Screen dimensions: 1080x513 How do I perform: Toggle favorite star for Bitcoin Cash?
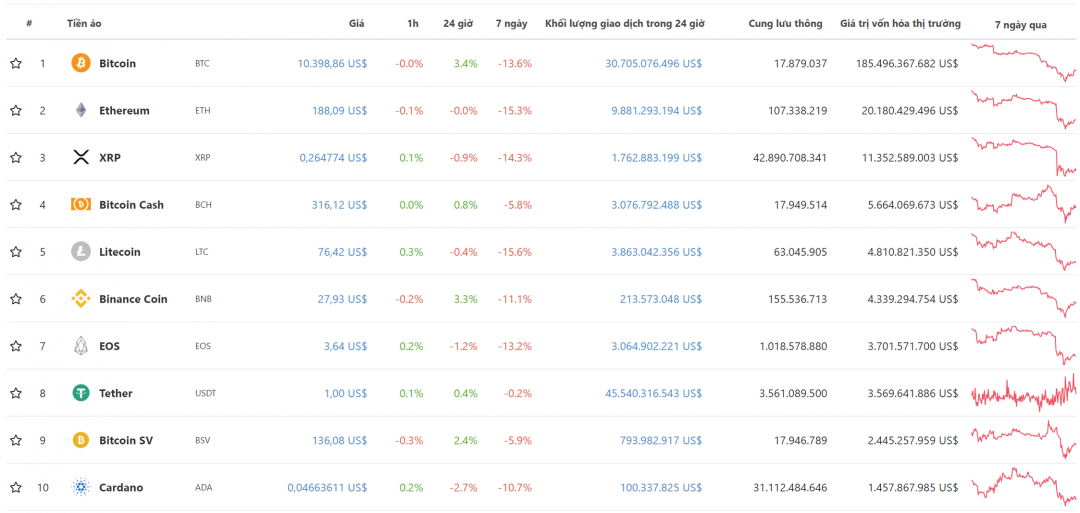(x=16, y=205)
